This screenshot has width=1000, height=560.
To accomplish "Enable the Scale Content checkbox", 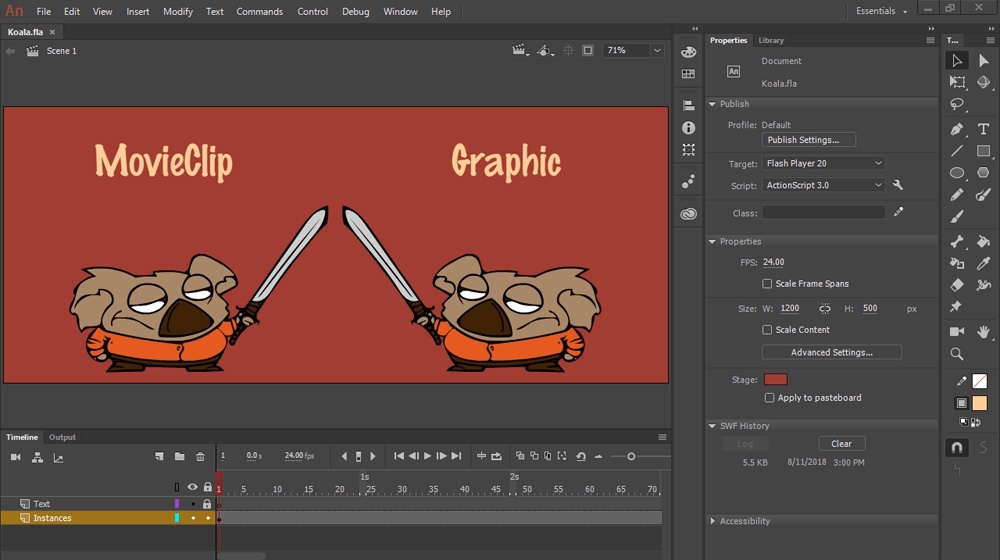I will (x=767, y=330).
